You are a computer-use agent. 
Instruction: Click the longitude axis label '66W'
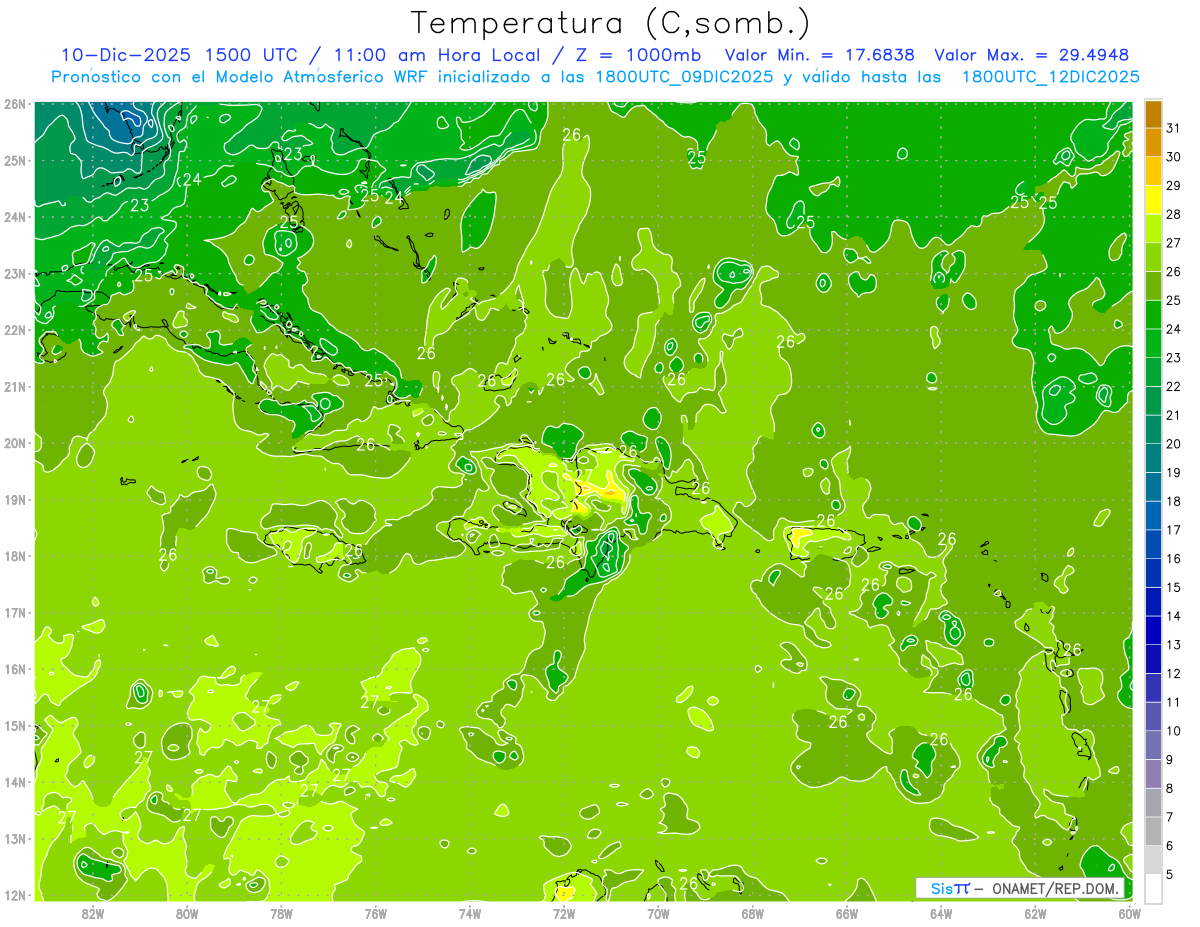(847, 913)
